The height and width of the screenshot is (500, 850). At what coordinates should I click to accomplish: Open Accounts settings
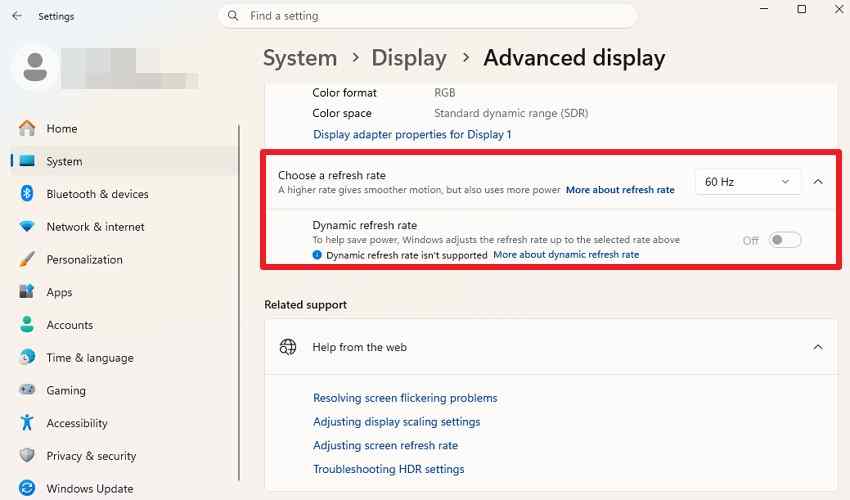tap(124, 324)
